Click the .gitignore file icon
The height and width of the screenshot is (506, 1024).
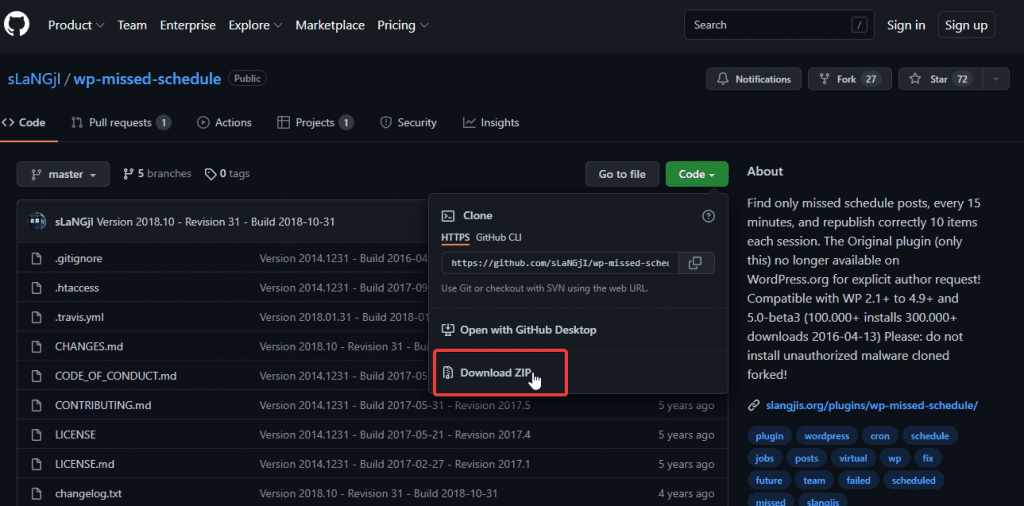pos(37,259)
